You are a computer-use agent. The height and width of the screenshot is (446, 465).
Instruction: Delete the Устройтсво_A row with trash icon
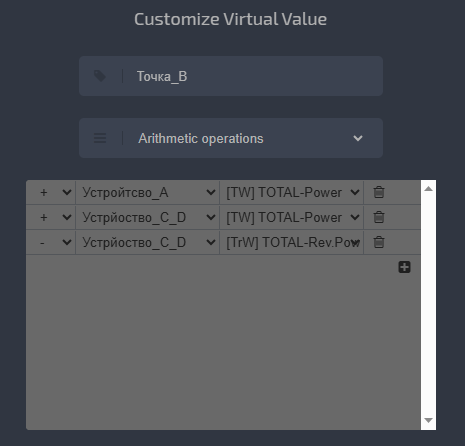tap(379, 192)
